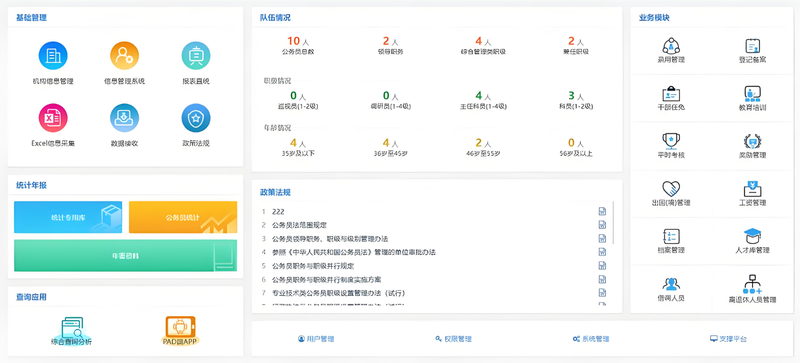Go to 权限管理 in bottom bar

tap(453, 338)
